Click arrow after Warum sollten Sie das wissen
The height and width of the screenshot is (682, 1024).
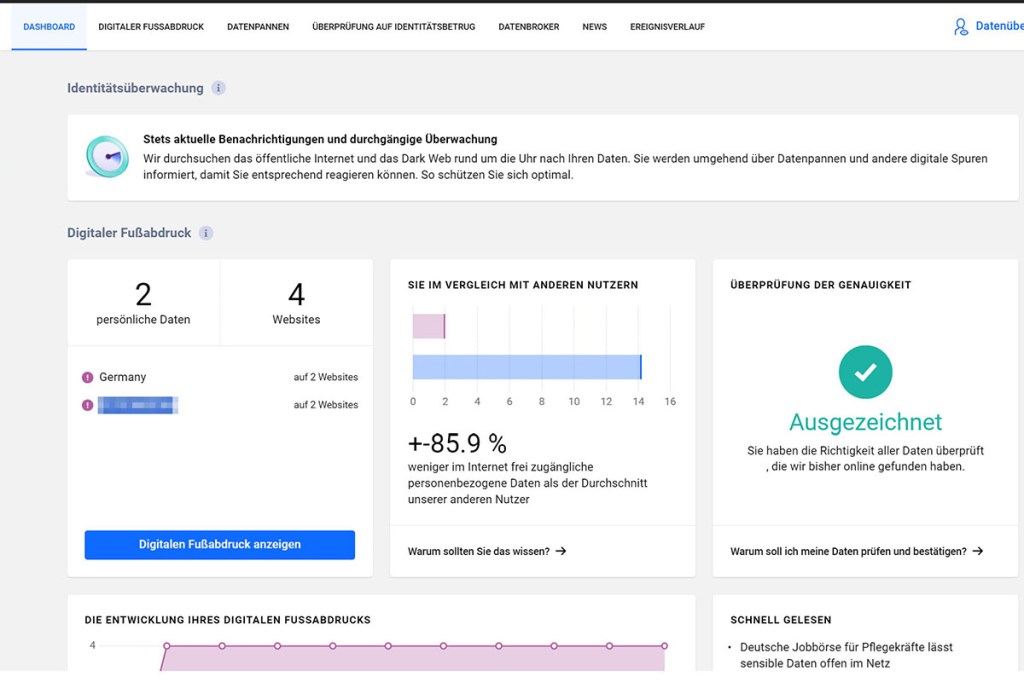[x=561, y=551]
